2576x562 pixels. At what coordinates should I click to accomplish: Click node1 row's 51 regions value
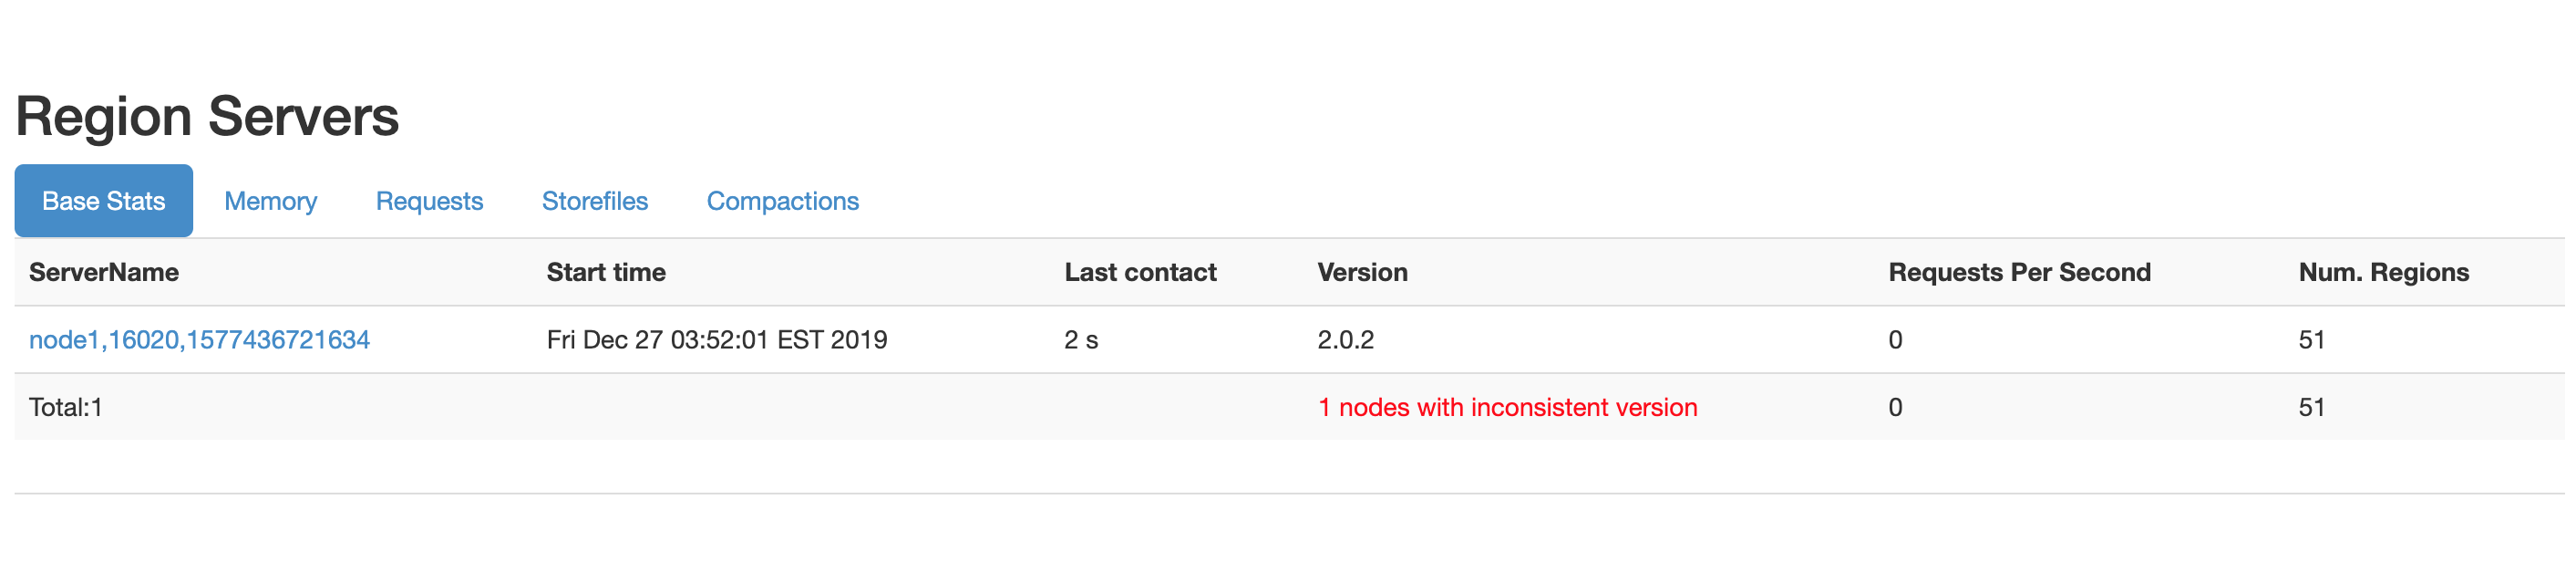(2311, 340)
